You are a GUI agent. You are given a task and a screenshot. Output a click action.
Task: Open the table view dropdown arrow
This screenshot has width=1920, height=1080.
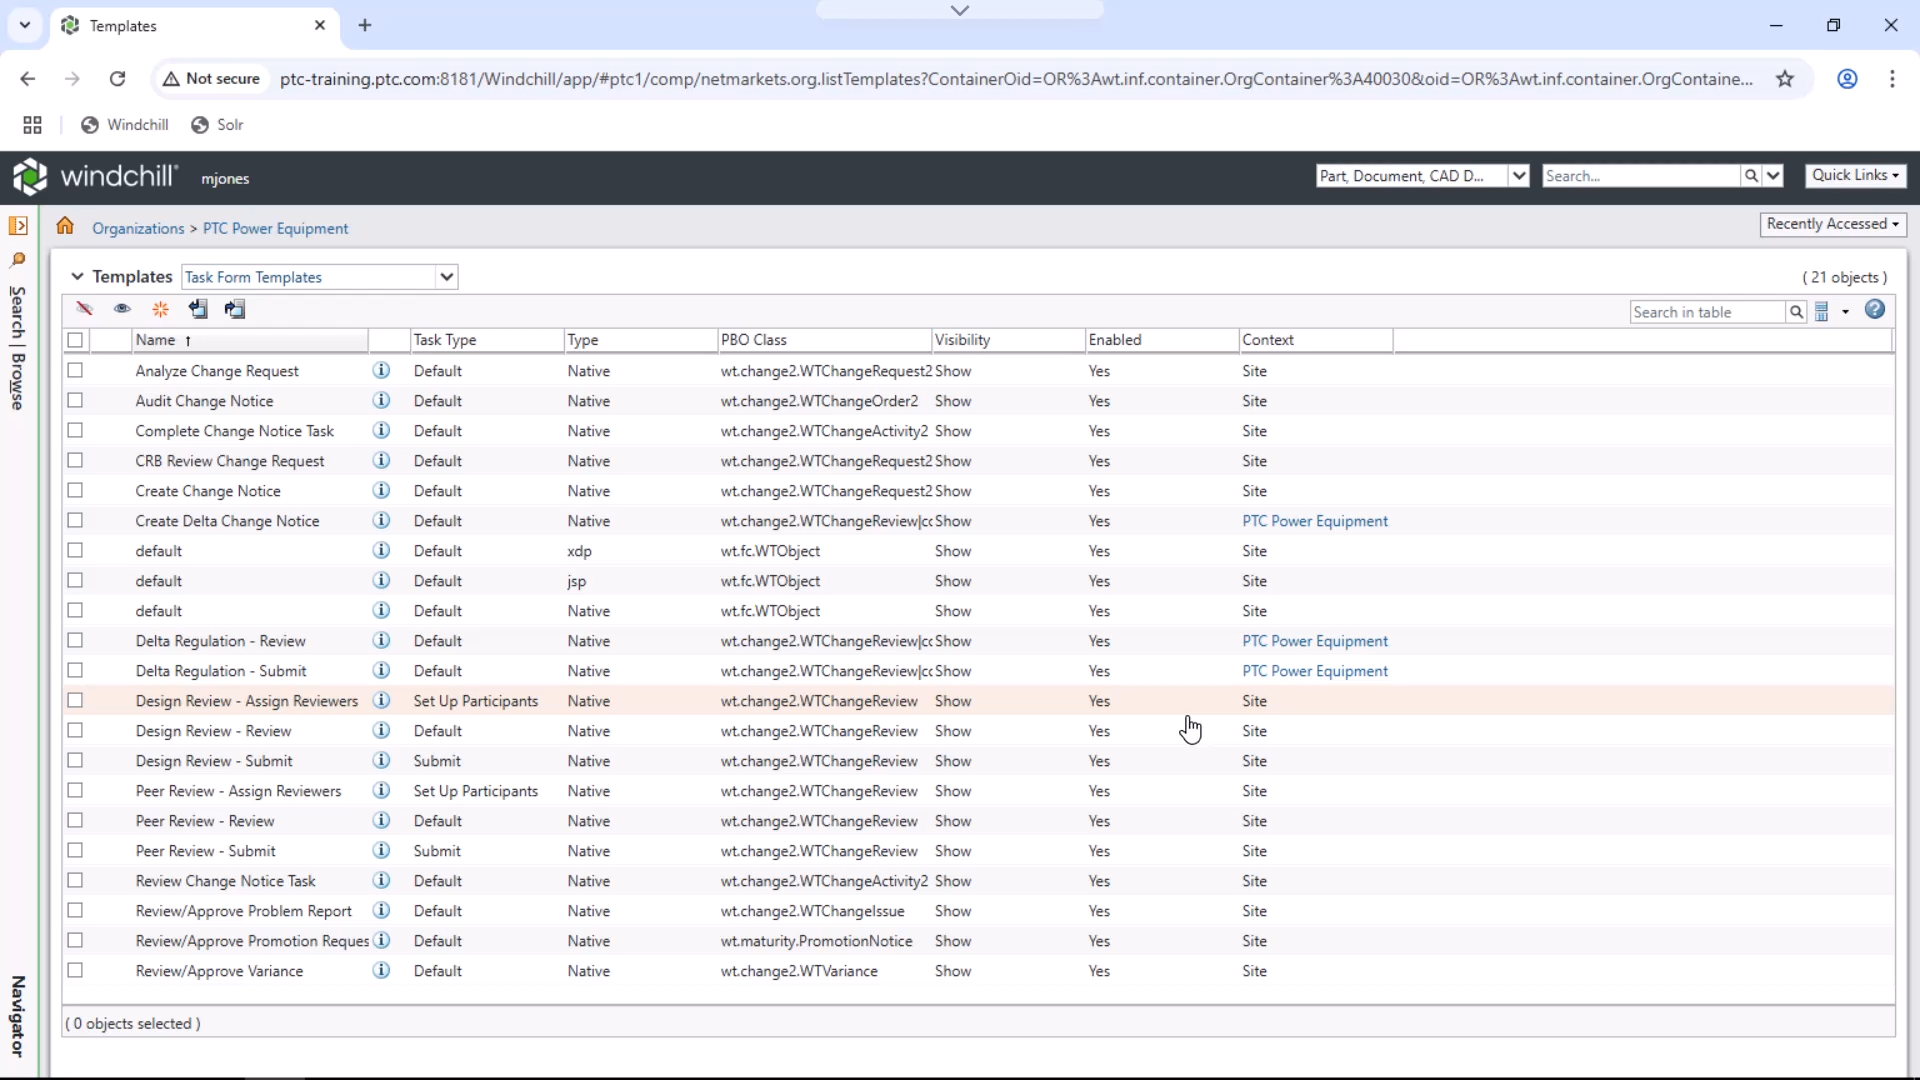point(1845,312)
